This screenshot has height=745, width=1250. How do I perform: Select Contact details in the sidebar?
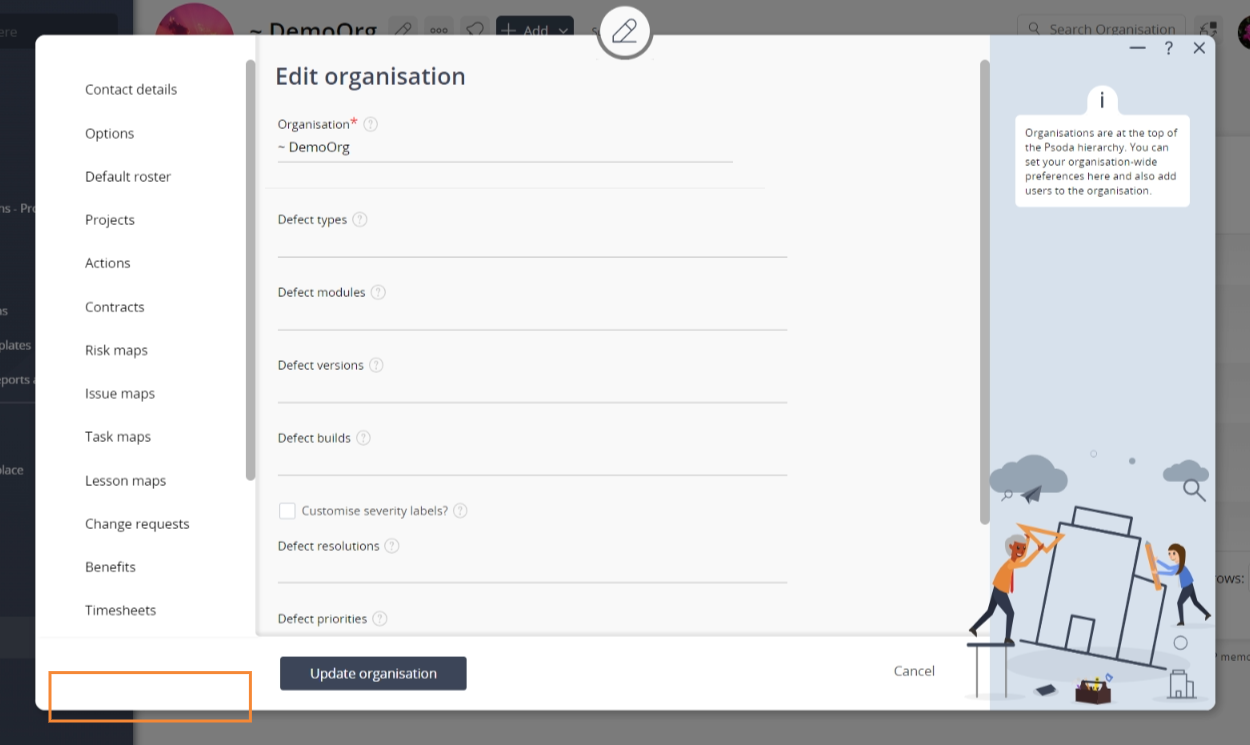coord(131,89)
